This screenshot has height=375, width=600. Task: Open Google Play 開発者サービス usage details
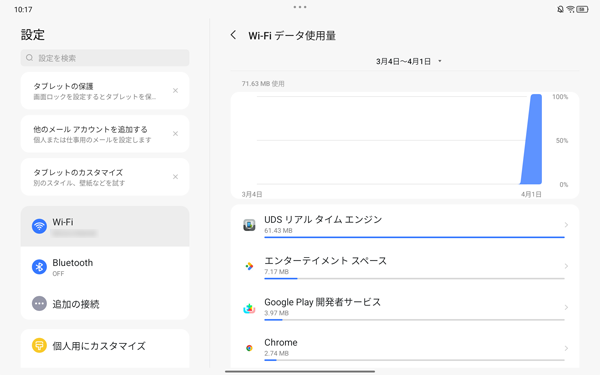pyautogui.click(x=405, y=307)
